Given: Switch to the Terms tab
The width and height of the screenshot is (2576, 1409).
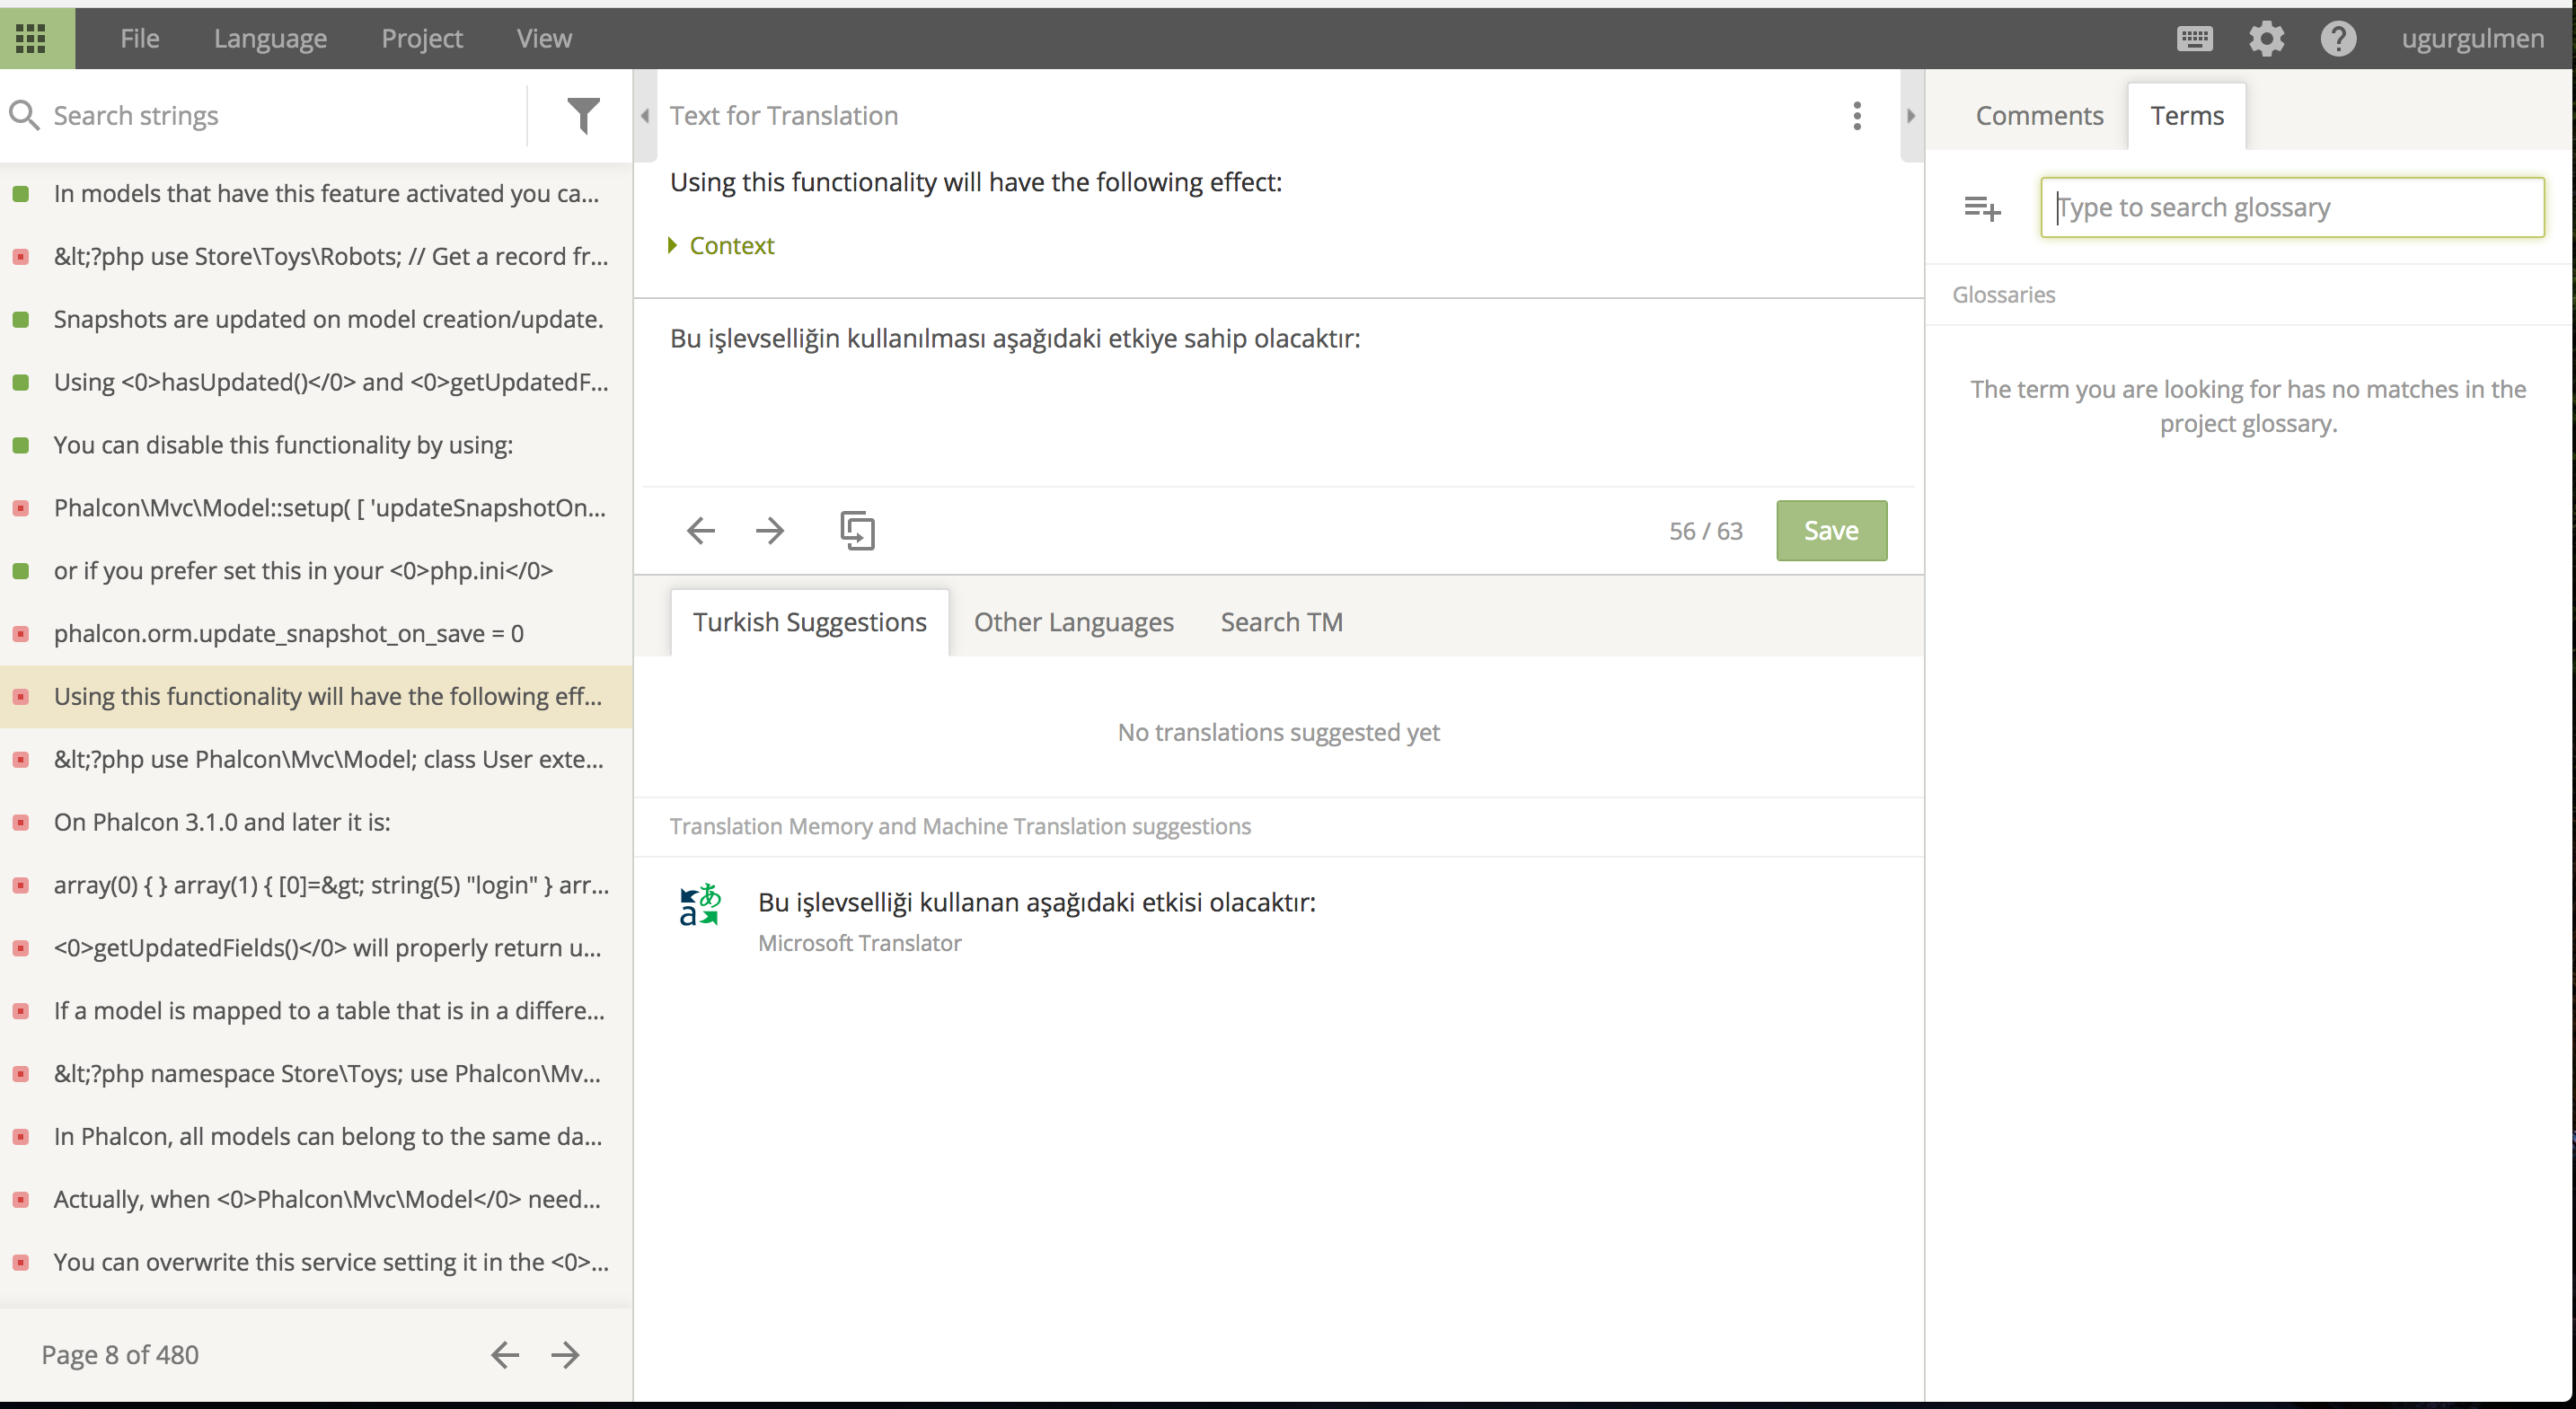Looking at the screenshot, I should coord(2187,115).
